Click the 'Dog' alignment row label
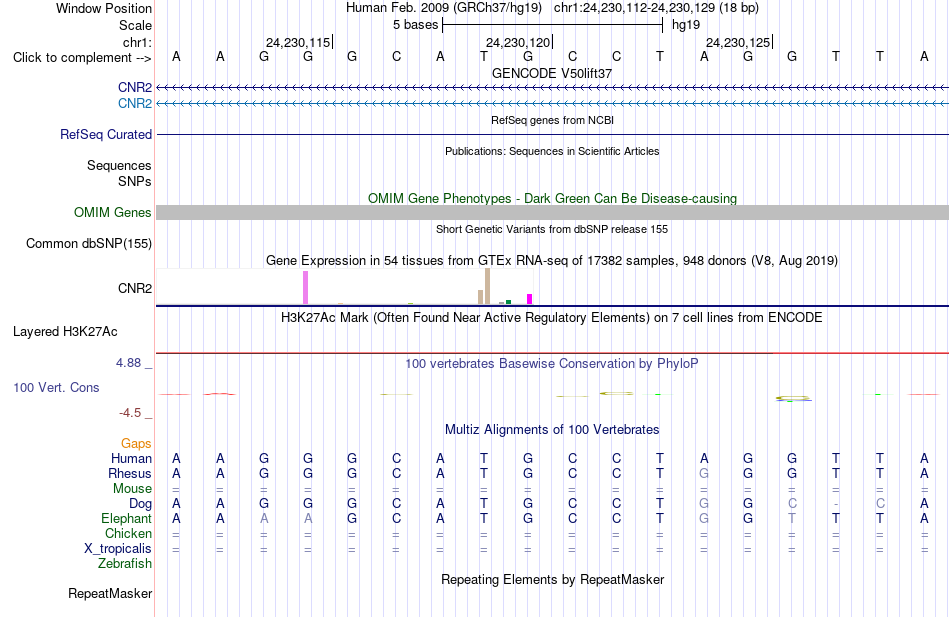This screenshot has height=617, width=950. [140, 504]
